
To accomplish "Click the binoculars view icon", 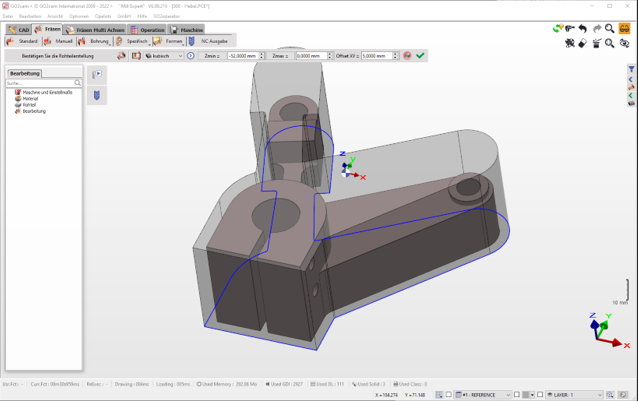I will [624, 29].
